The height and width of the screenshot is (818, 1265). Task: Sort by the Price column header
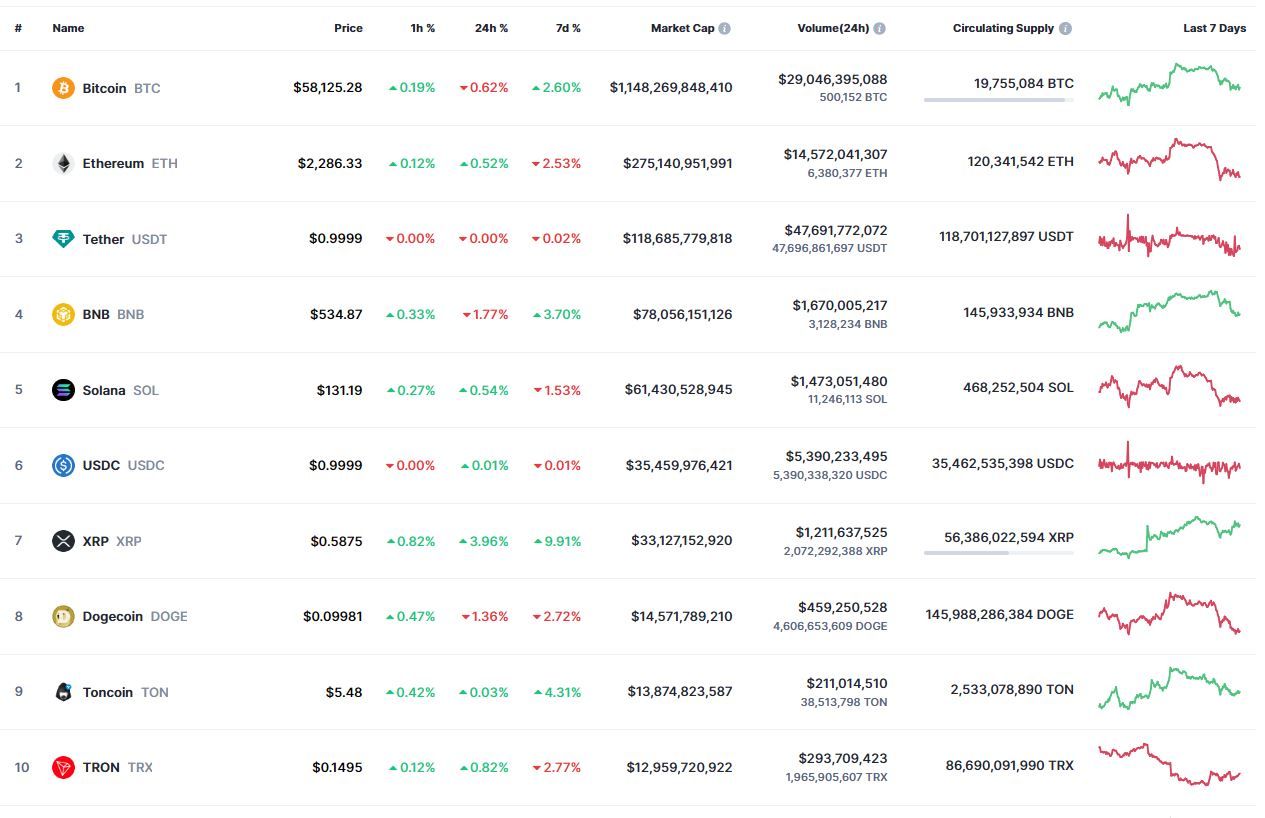(348, 28)
